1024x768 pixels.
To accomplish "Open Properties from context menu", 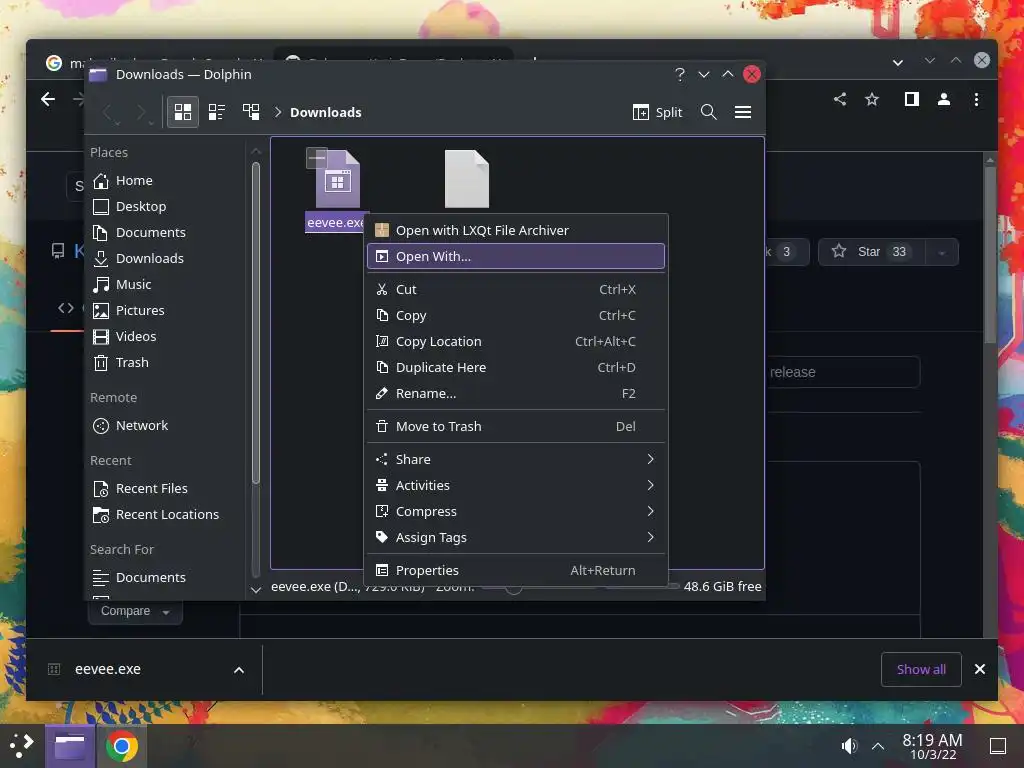I will pos(516,570).
